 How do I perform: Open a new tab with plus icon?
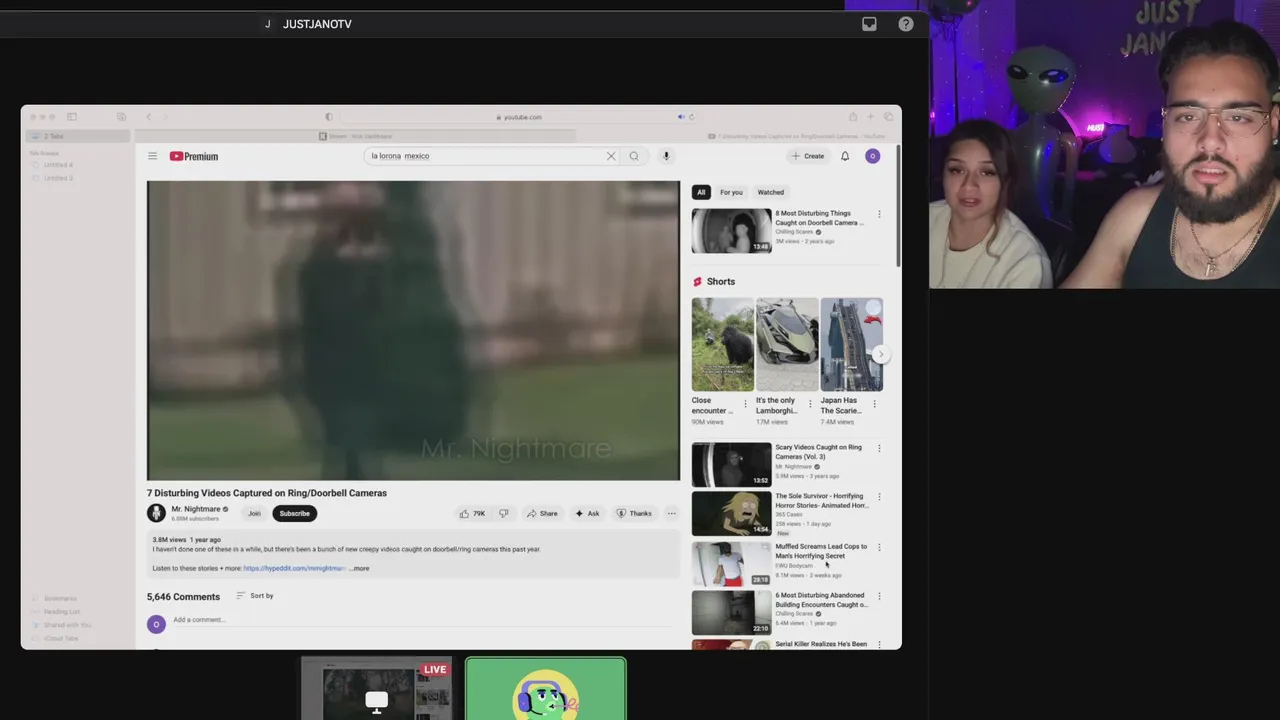tap(871, 117)
